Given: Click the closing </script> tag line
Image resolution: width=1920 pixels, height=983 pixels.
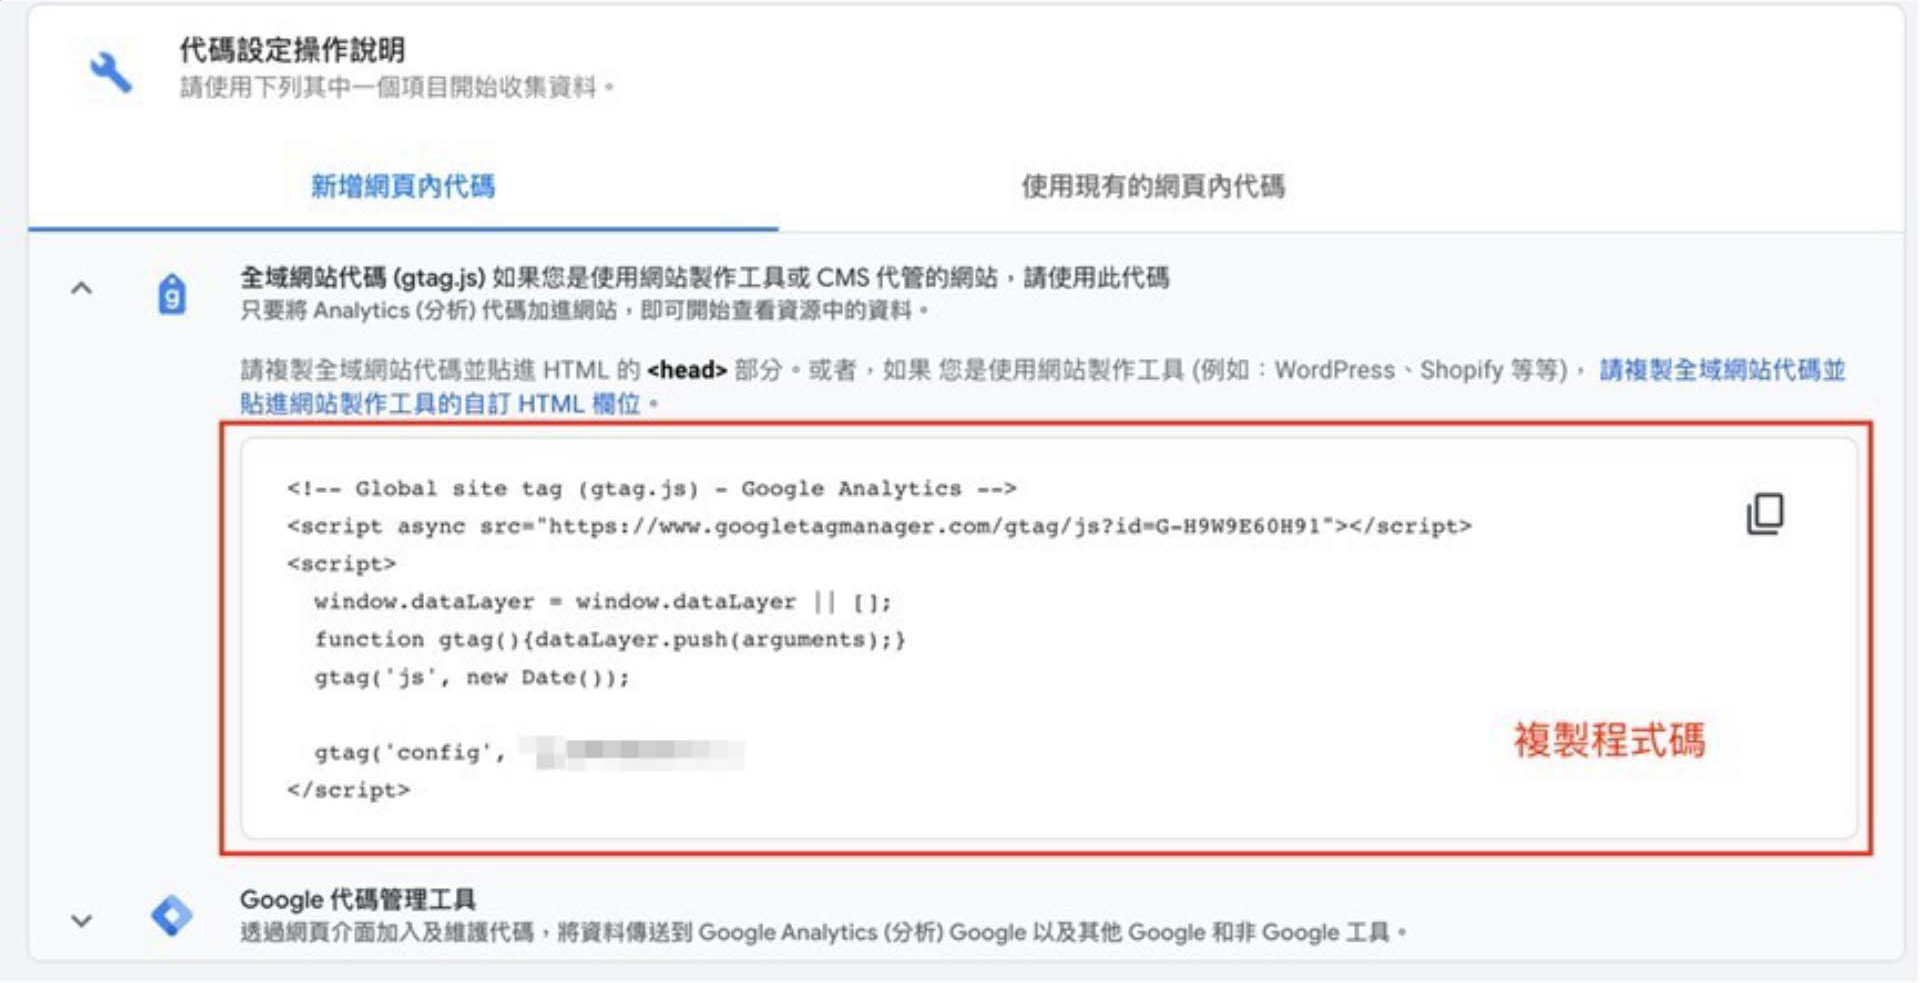Looking at the screenshot, I should tap(348, 790).
